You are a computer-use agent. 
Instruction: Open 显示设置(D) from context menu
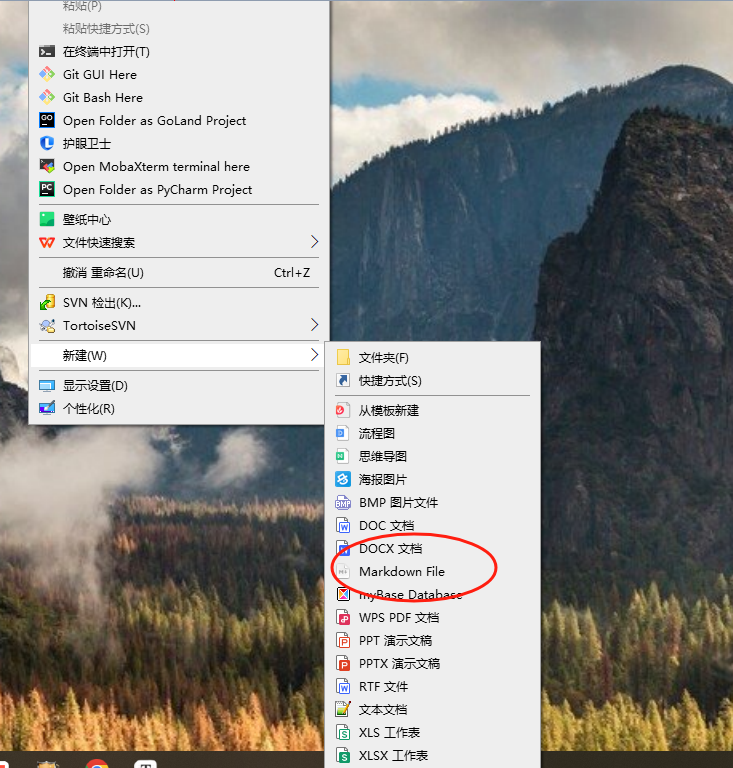click(x=95, y=385)
